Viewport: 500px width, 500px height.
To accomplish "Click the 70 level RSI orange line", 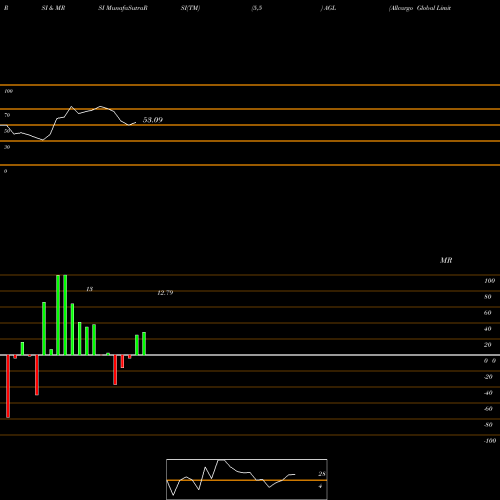I will coord(250,109).
